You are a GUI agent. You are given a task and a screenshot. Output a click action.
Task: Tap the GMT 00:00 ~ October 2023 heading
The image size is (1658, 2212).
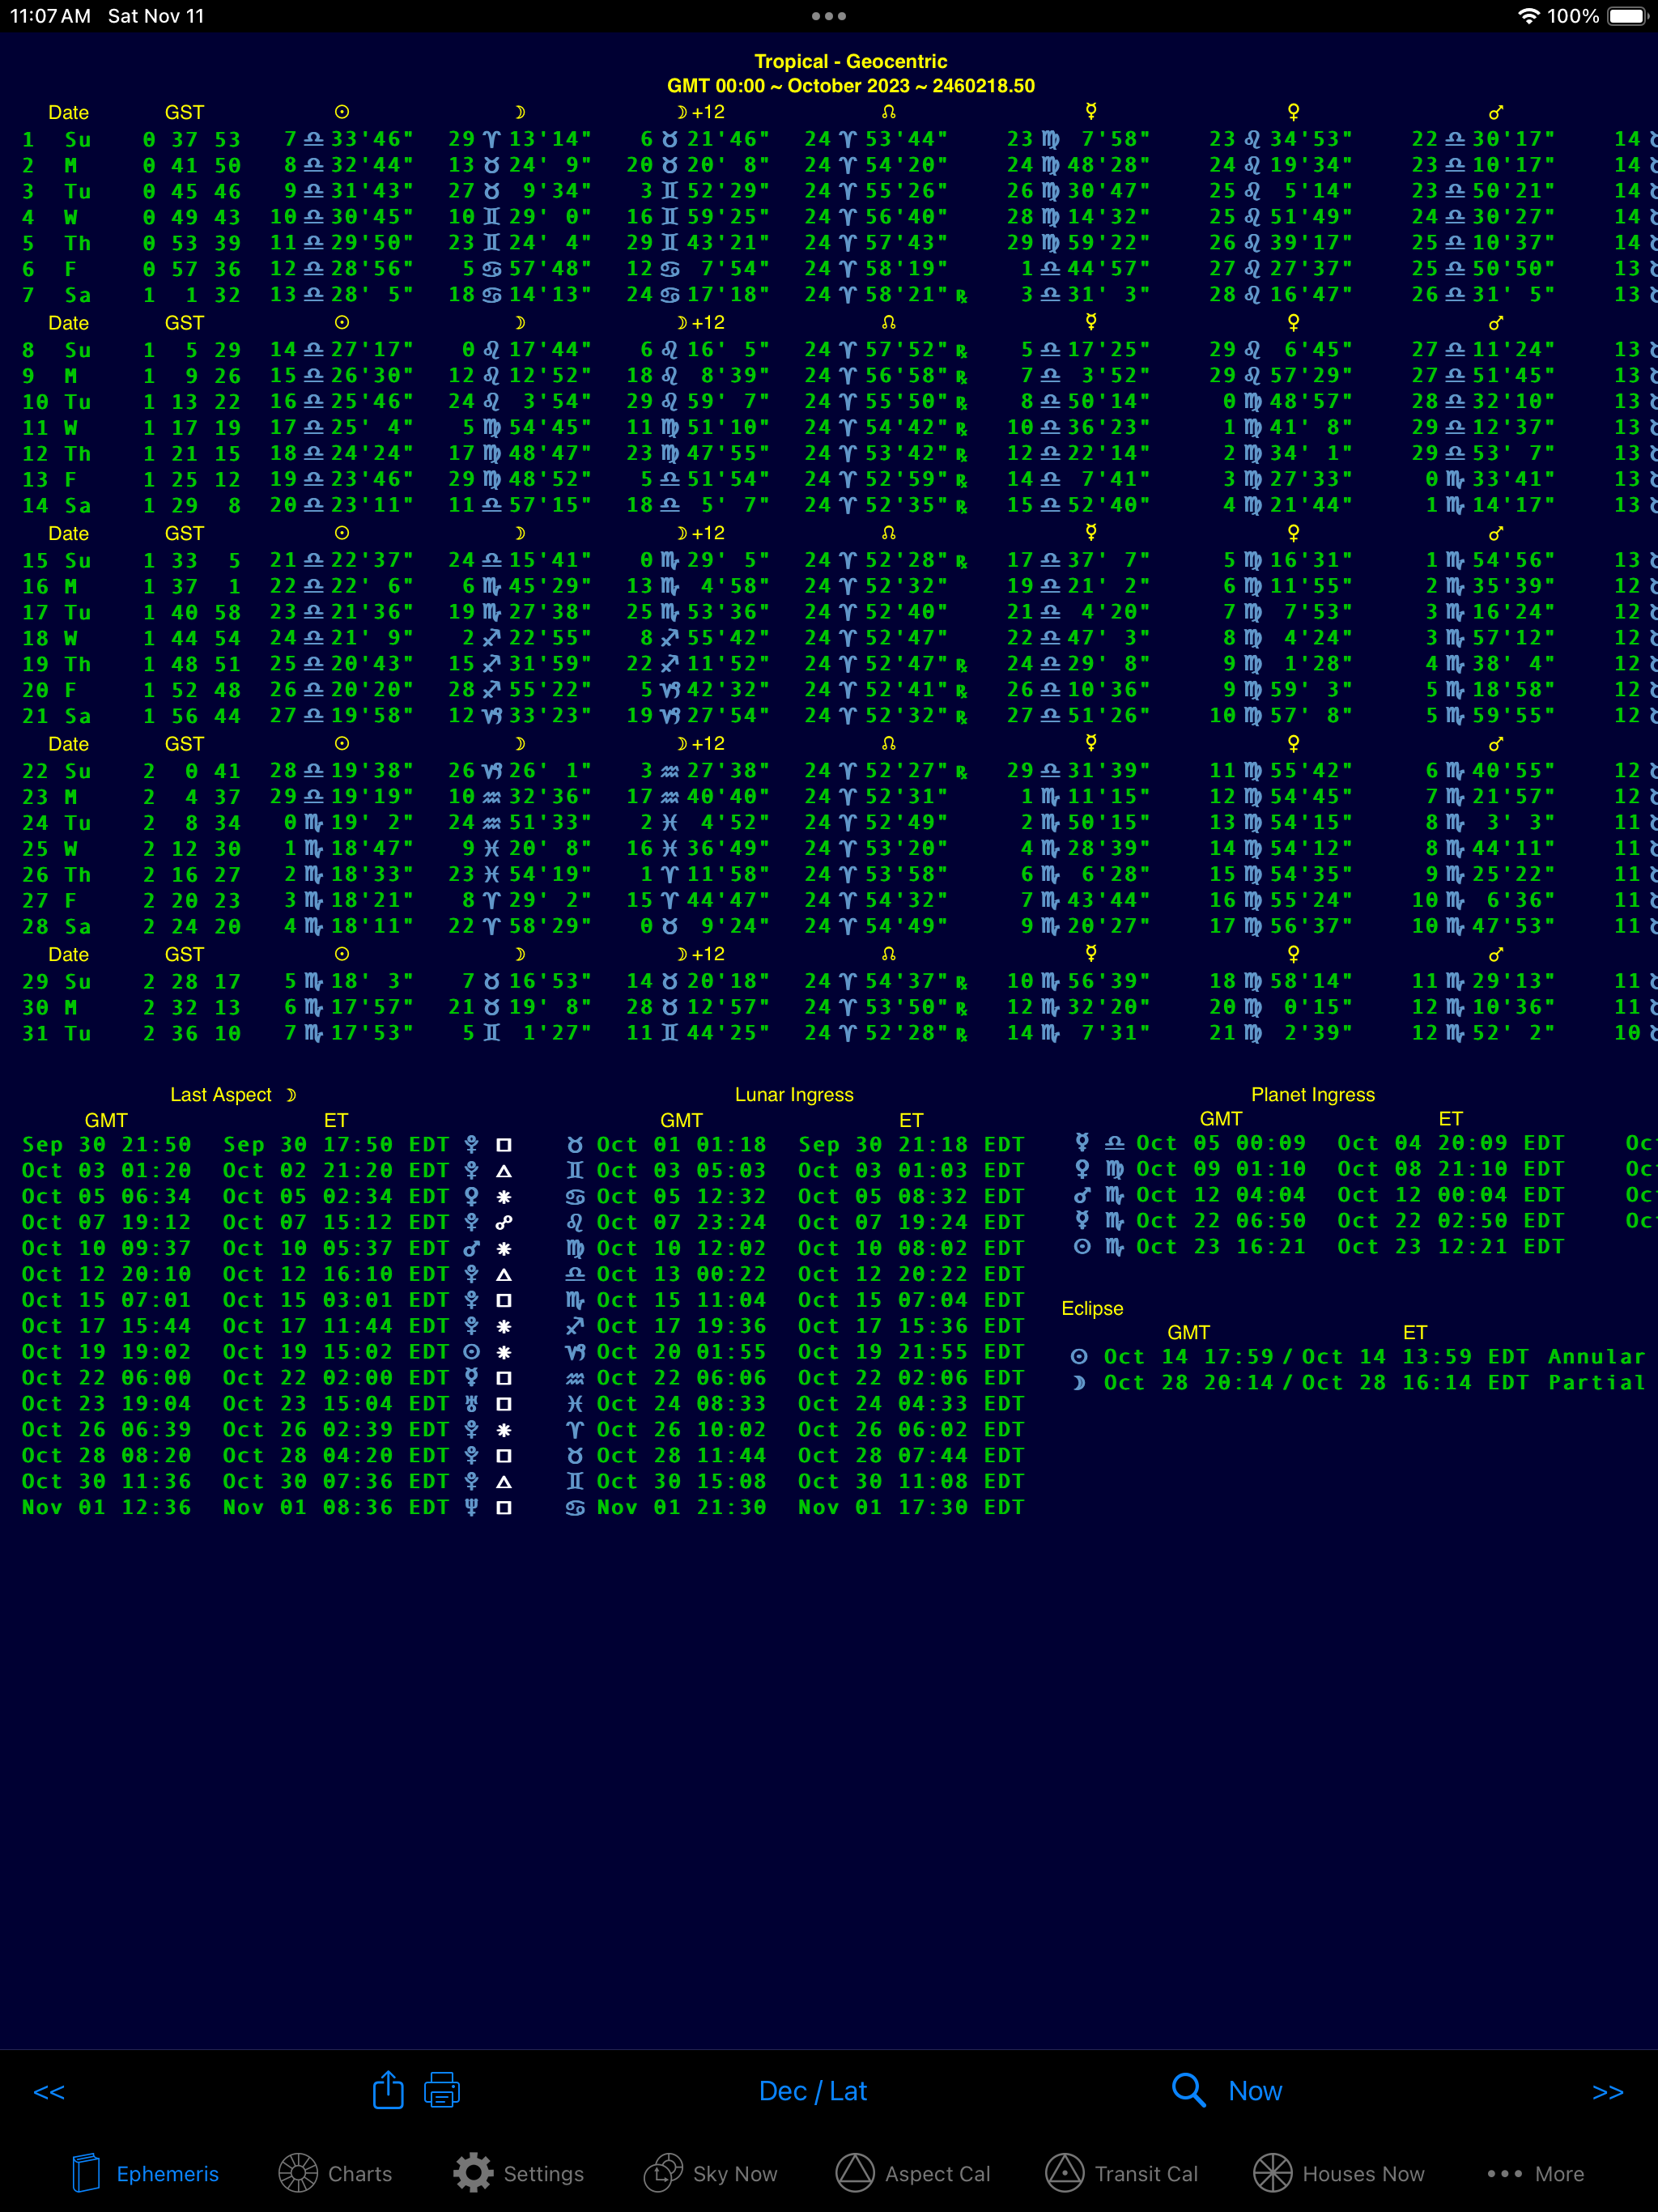(850, 86)
